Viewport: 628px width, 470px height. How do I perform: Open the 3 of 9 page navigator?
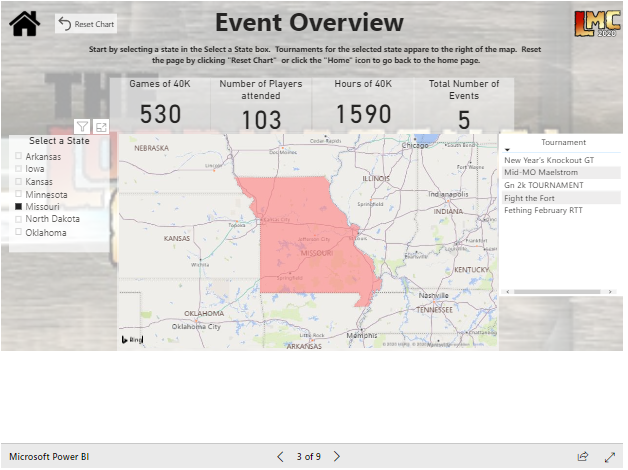(308, 456)
